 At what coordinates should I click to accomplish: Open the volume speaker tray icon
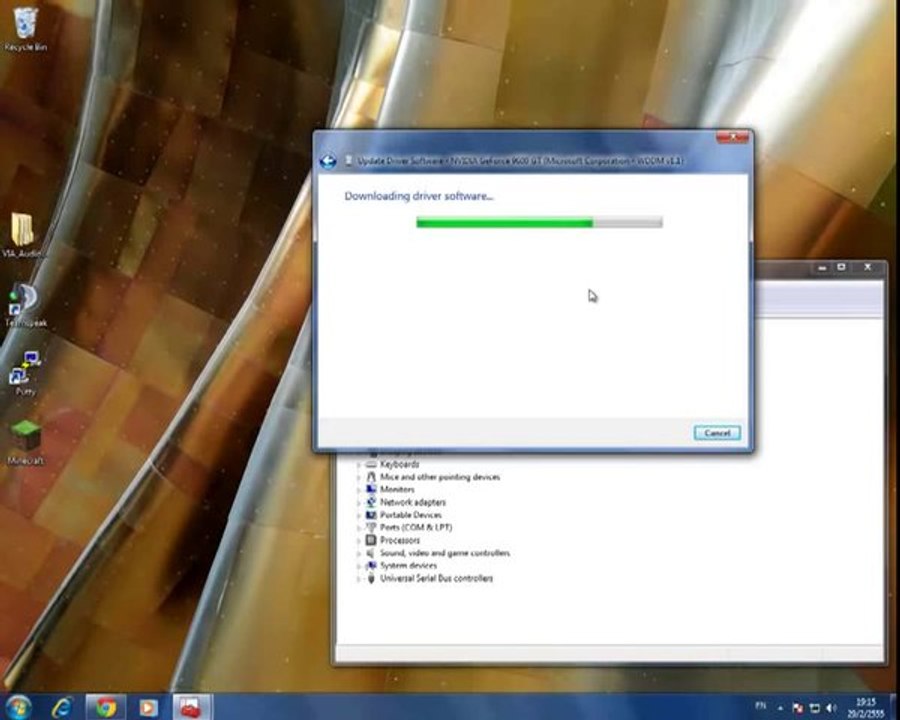click(x=831, y=709)
